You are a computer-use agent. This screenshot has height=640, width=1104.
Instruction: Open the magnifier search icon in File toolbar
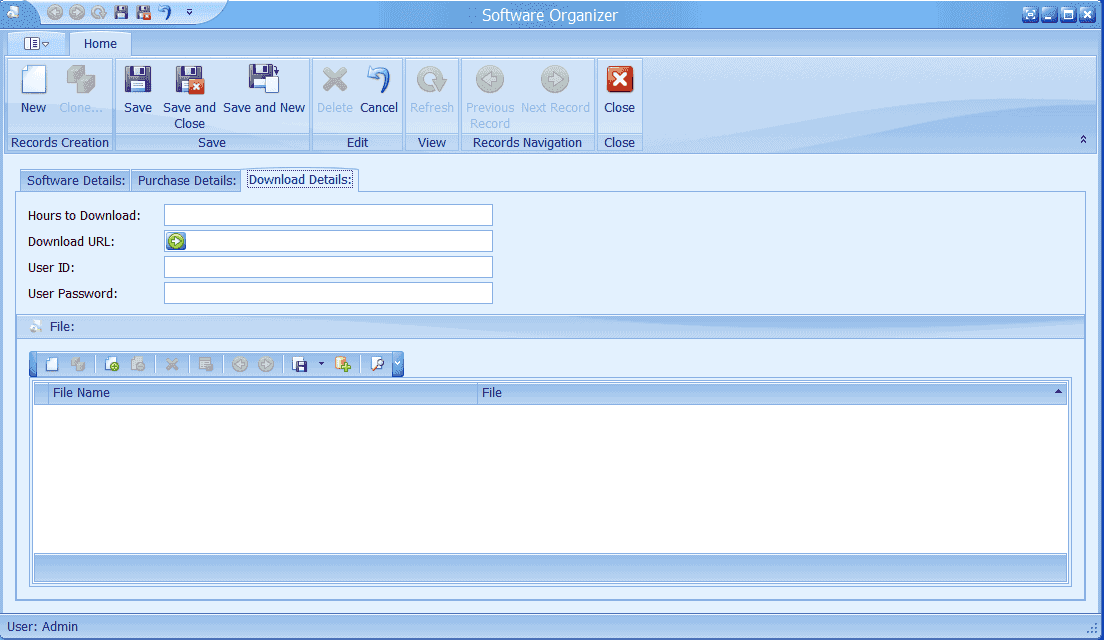tap(377, 365)
